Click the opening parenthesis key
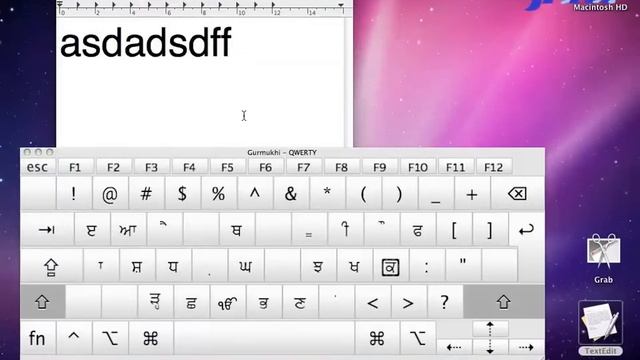Viewport: 640px width, 360px height. 363,194
